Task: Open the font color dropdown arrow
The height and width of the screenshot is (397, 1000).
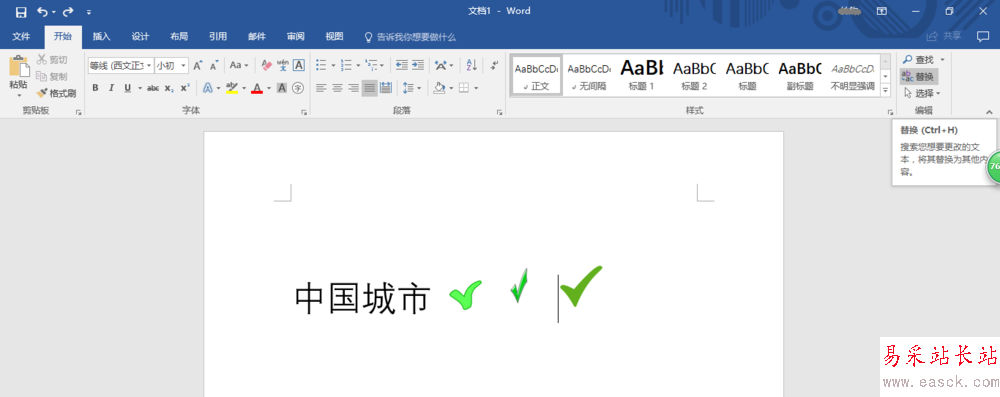Action: (268, 88)
